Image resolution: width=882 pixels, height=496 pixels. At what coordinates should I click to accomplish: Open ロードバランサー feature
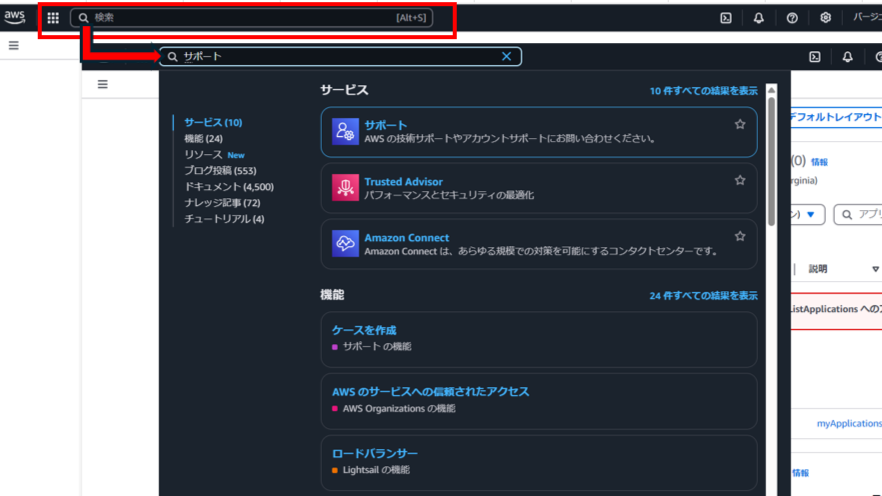(375, 453)
